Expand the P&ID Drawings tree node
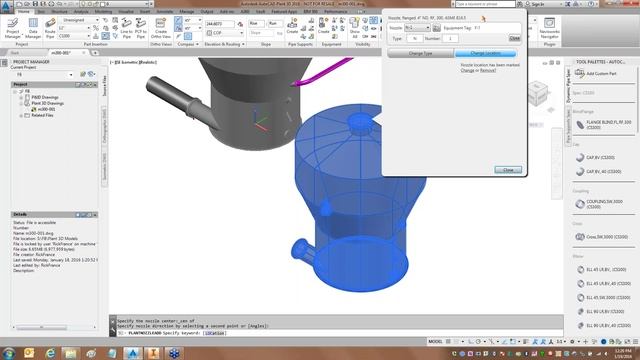This screenshot has height=360, width=640. click(21, 98)
